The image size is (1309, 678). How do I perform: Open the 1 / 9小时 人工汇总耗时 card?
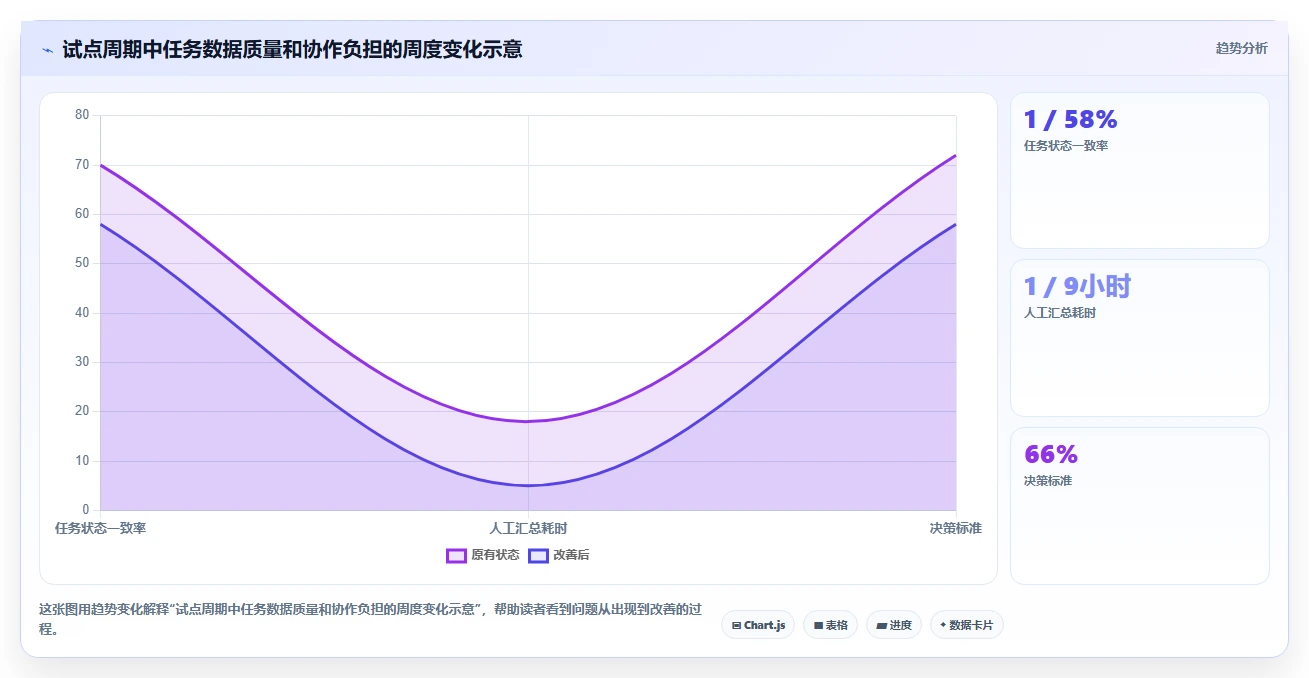coord(1139,338)
